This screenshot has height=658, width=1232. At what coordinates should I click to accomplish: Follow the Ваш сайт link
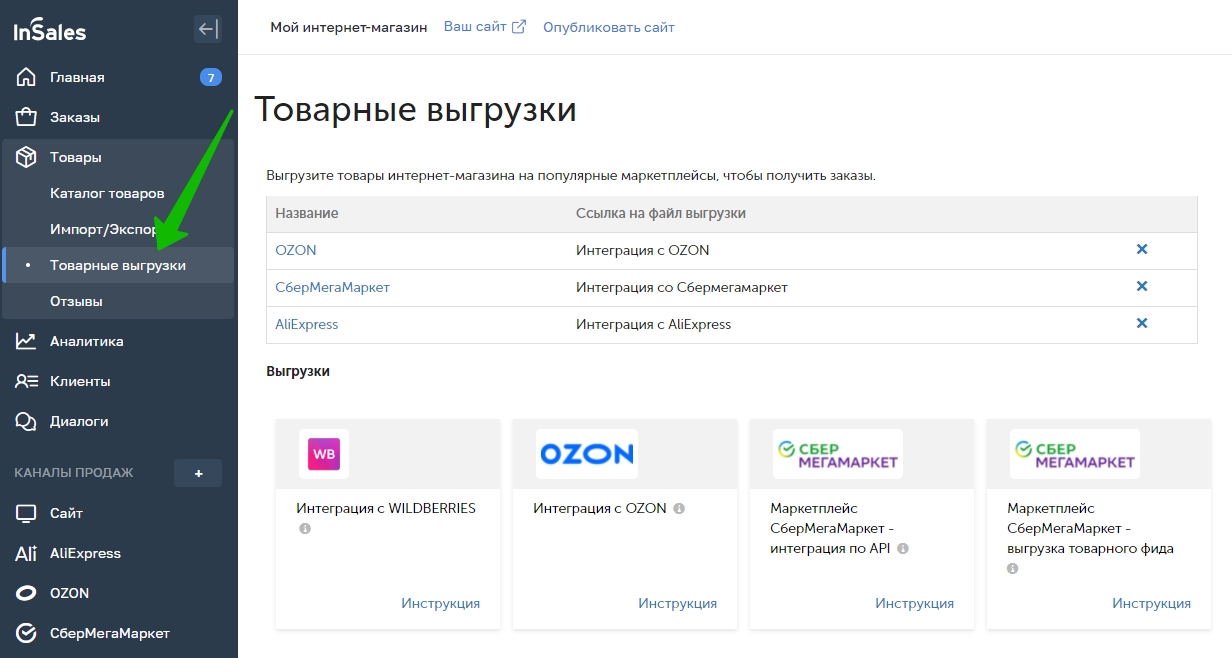(475, 27)
